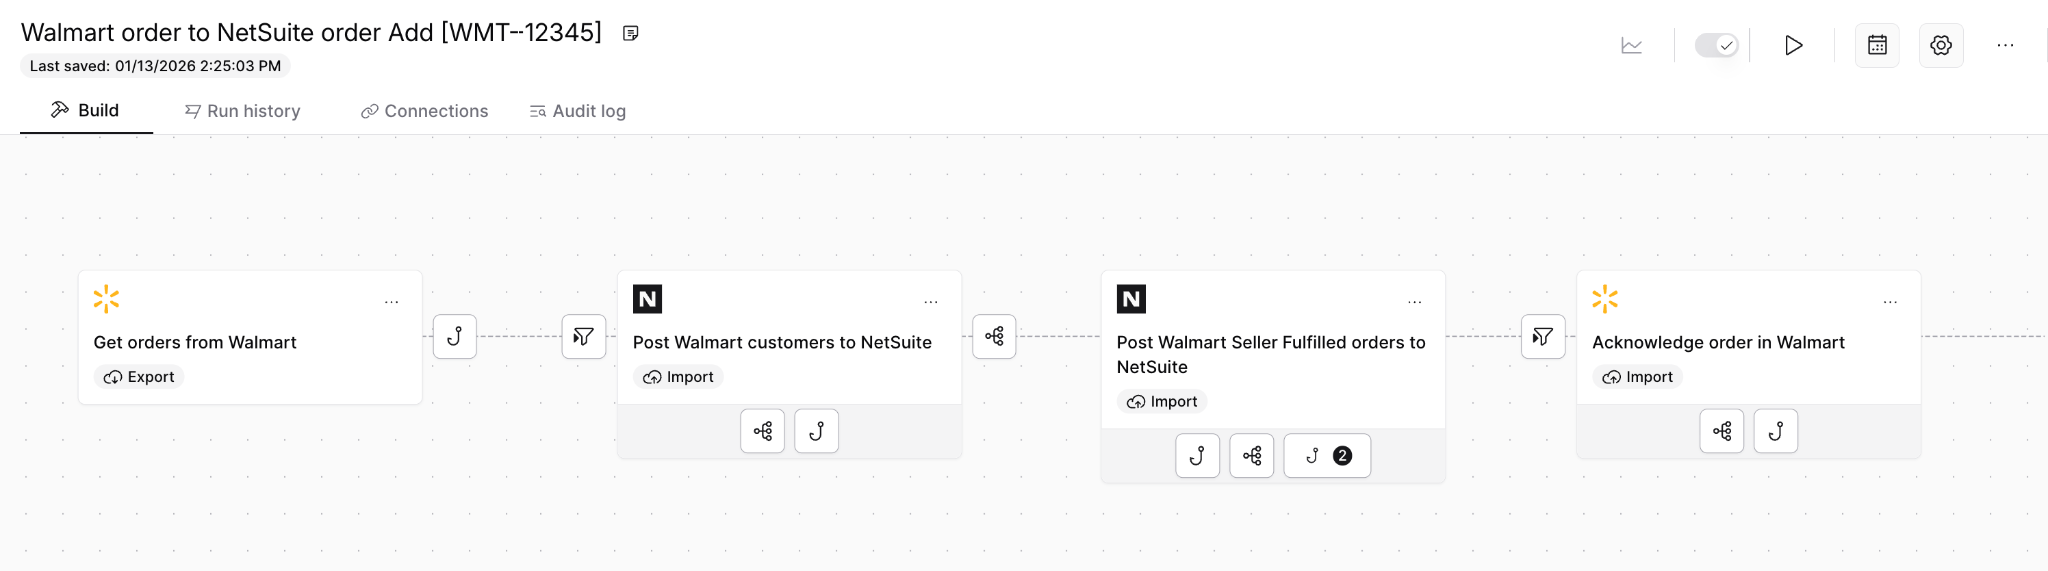Open the flow analytics chart icon
This screenshot has height=571, width=2048.
pyautogui.click(x=1631, y=45)
